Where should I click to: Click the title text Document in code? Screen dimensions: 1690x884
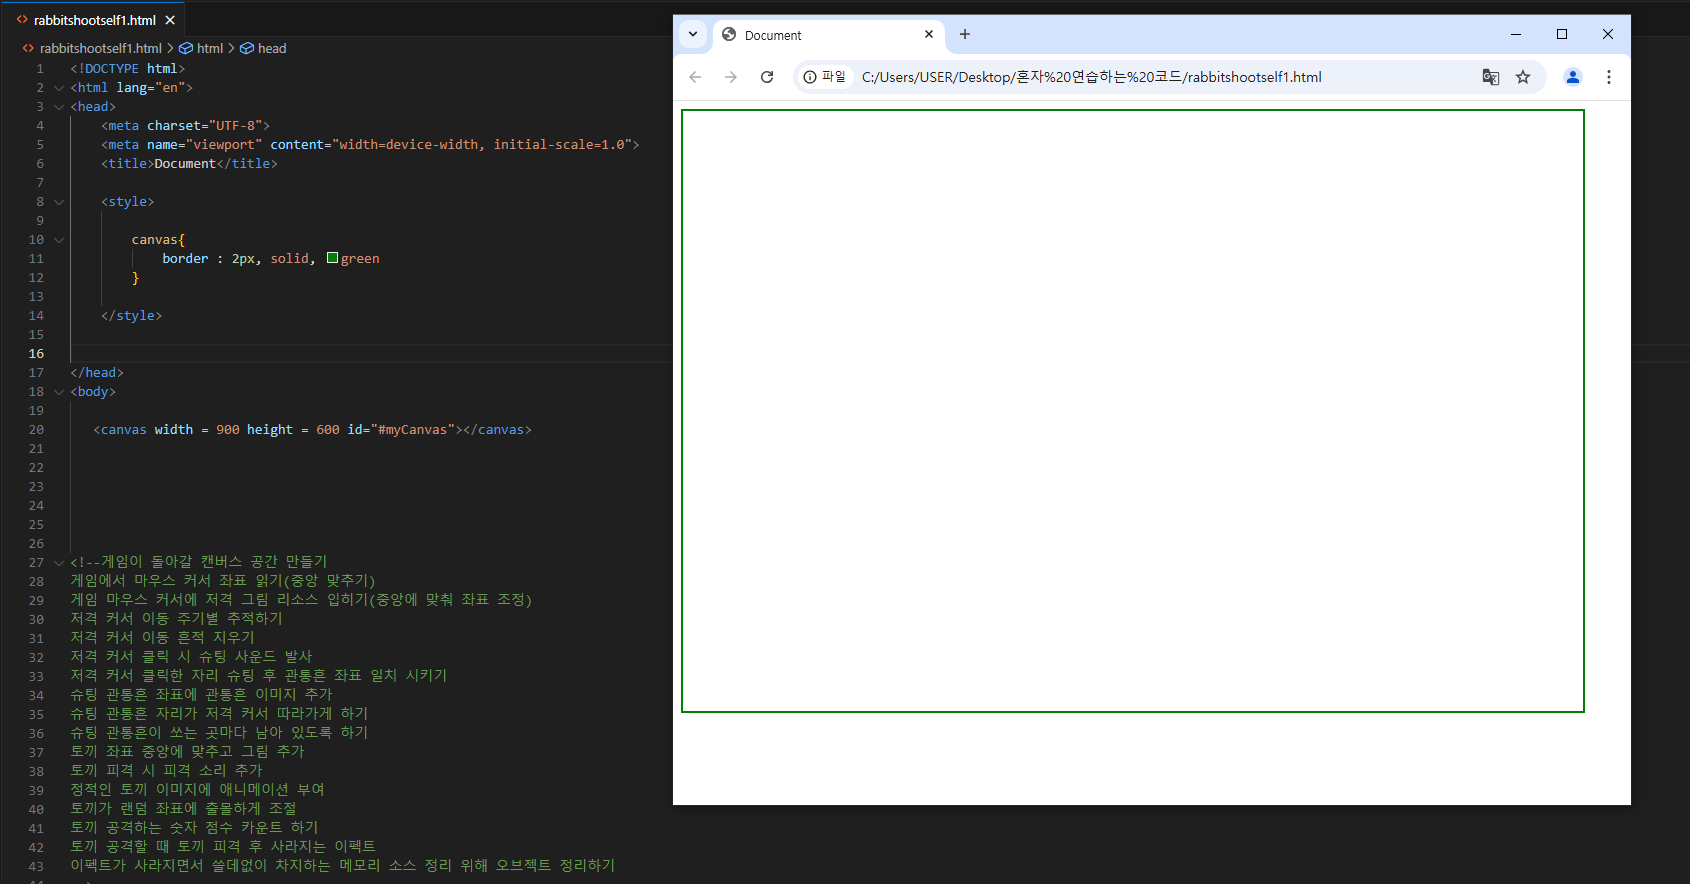click(185, 164)
